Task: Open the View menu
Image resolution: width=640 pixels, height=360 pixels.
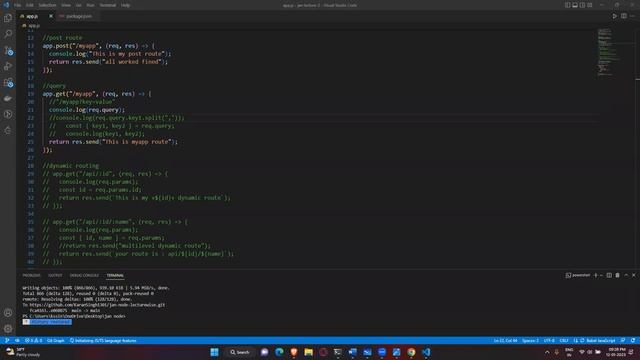Action: pos(66,5)
